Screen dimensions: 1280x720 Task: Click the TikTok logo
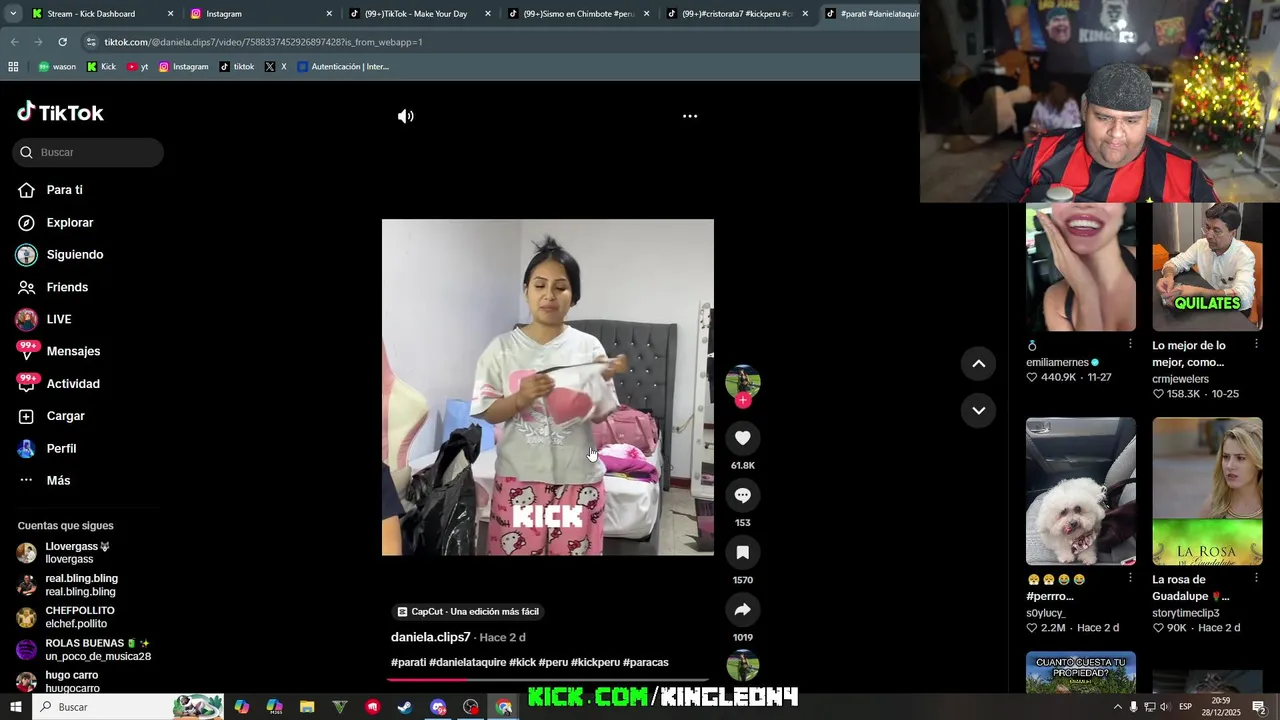[x=60, y=112]
